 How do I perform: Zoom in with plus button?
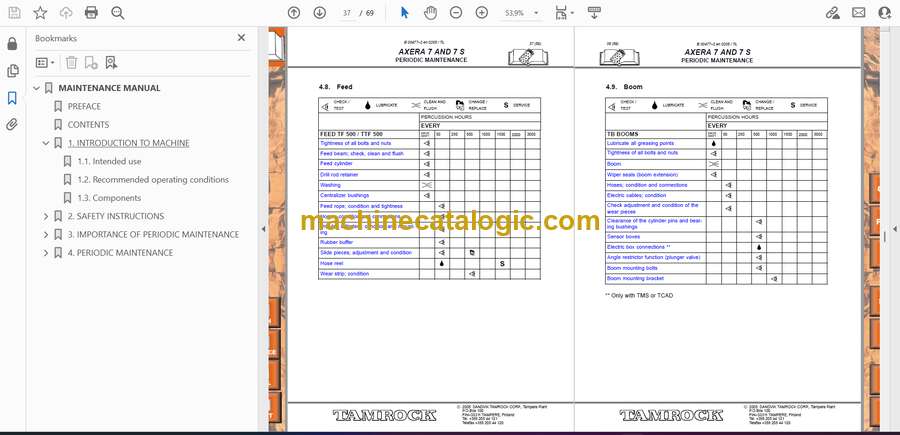pos(482,13)
